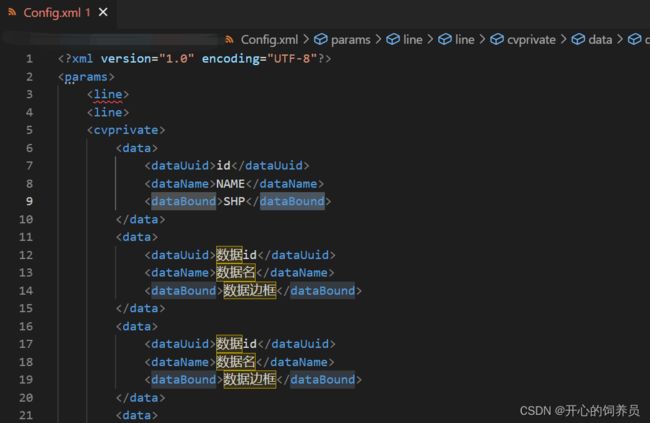
Task: Click 数据id value on line 12
Action: click(x=236, y=255)
